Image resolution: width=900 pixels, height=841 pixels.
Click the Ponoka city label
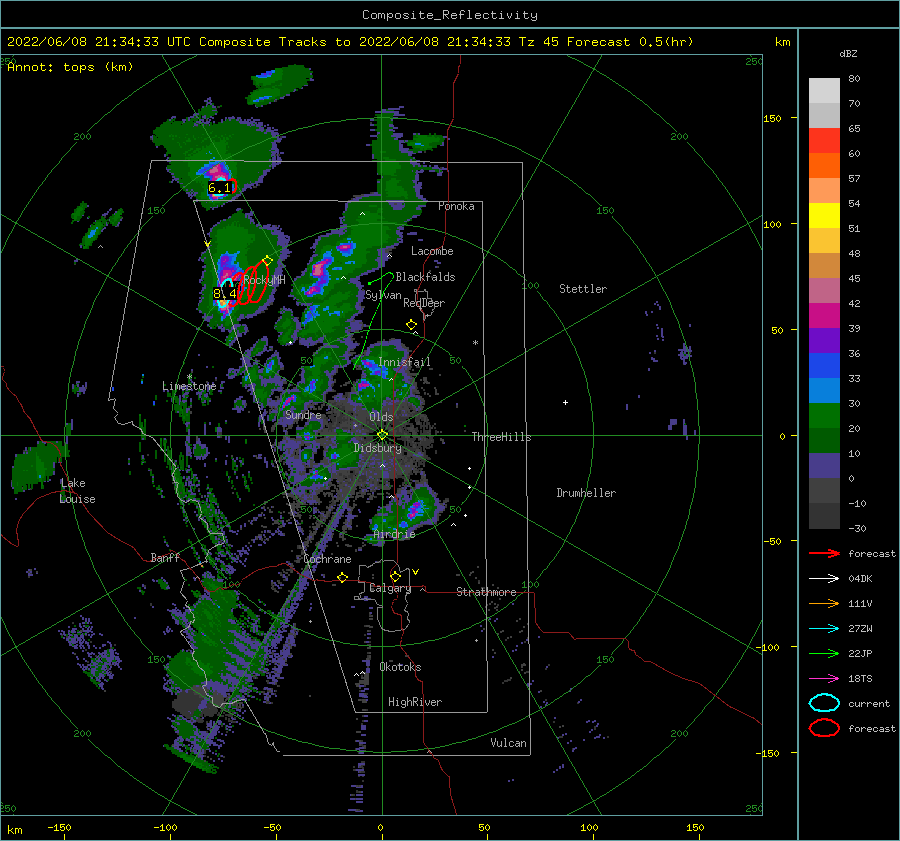click(456, 206)
